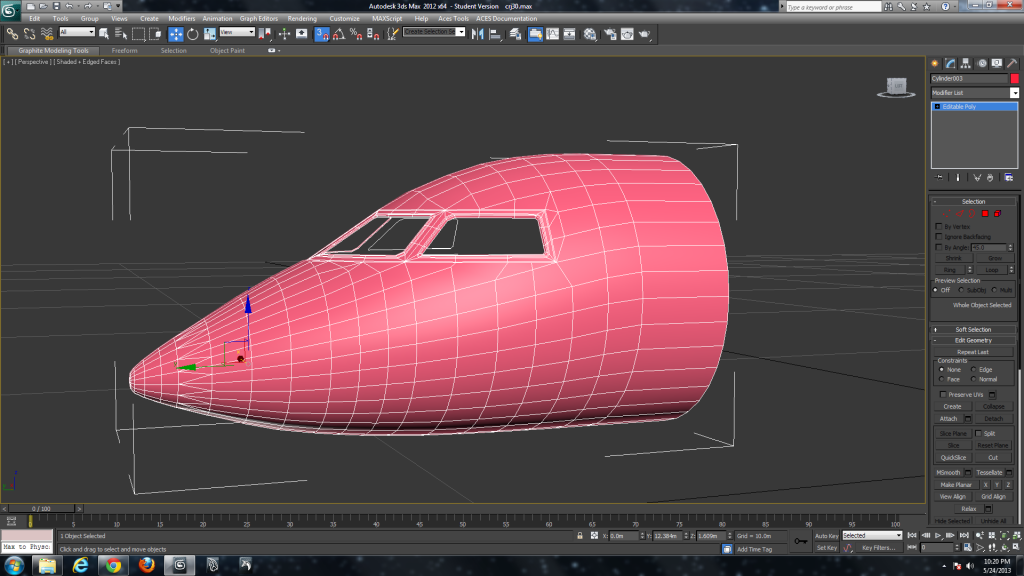The image size is (1024, 576).
Task: Click the Mirror tool icon
Action: point(478,33)
